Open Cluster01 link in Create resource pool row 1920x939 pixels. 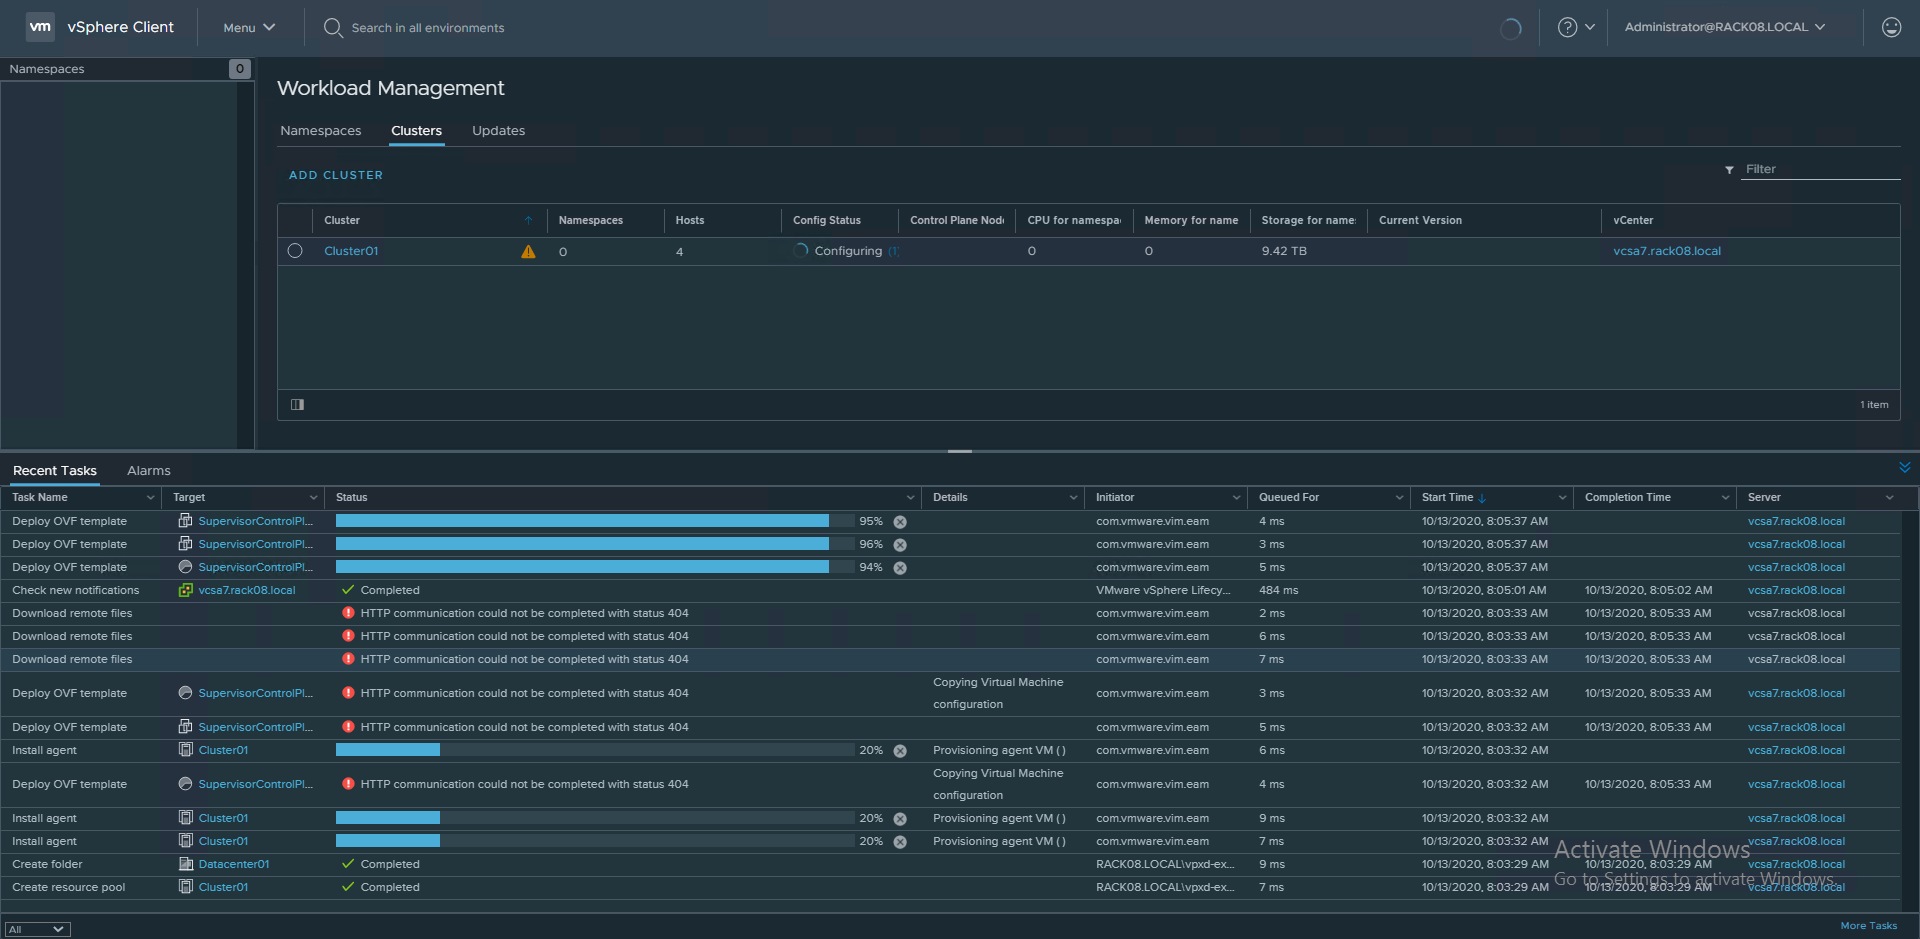[223, 887]
